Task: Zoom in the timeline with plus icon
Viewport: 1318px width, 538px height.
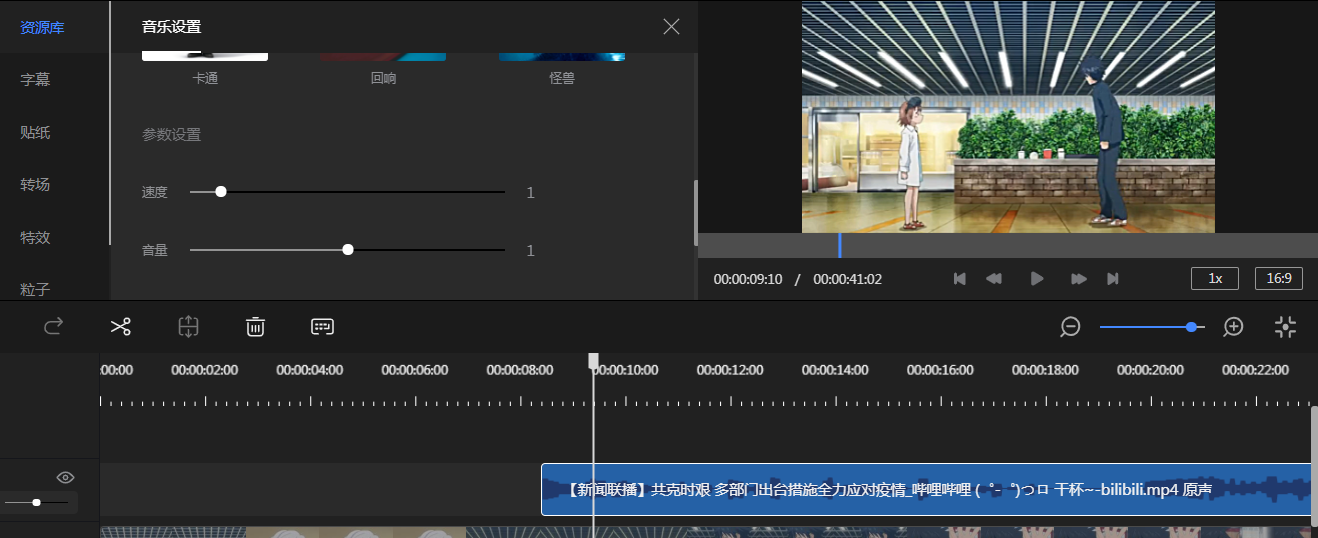Action: click(1234, 326)
